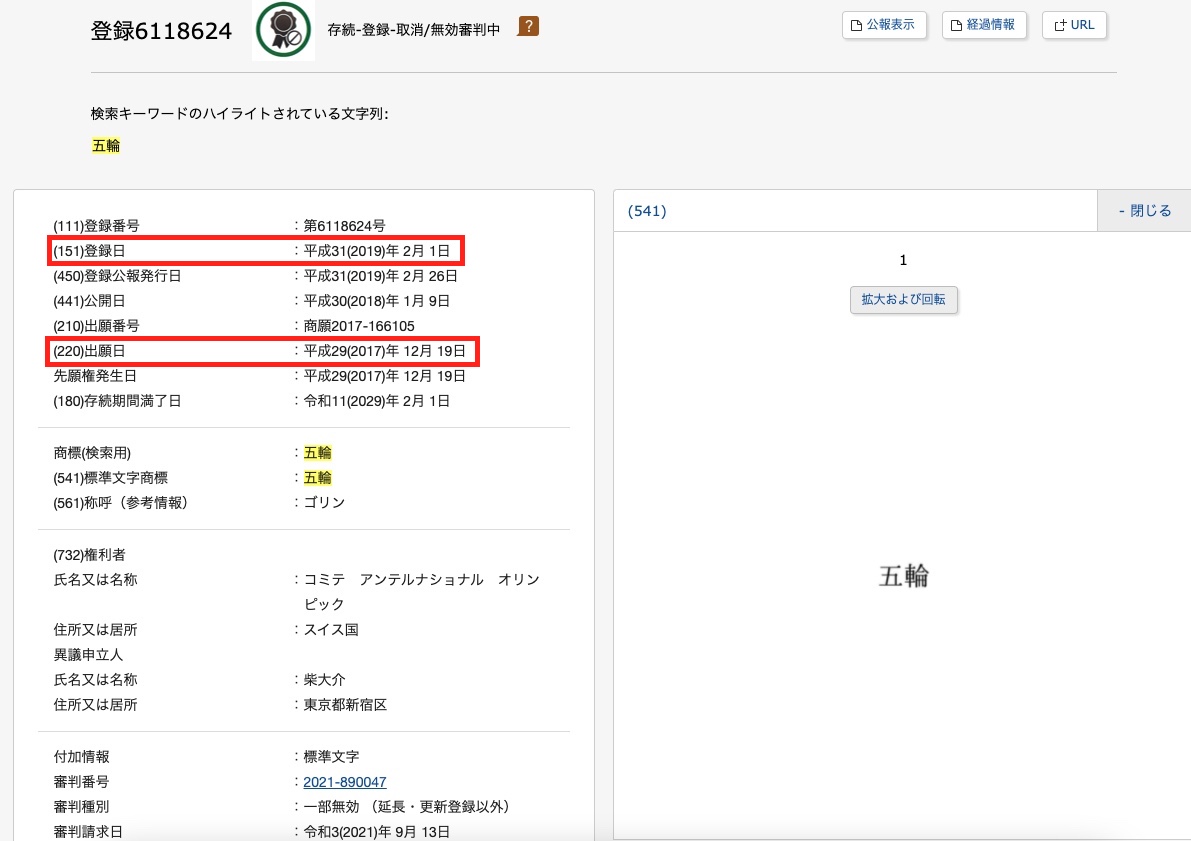Click the trademark status badge icon
This screenshot has width=1191, height=841.
283,30
